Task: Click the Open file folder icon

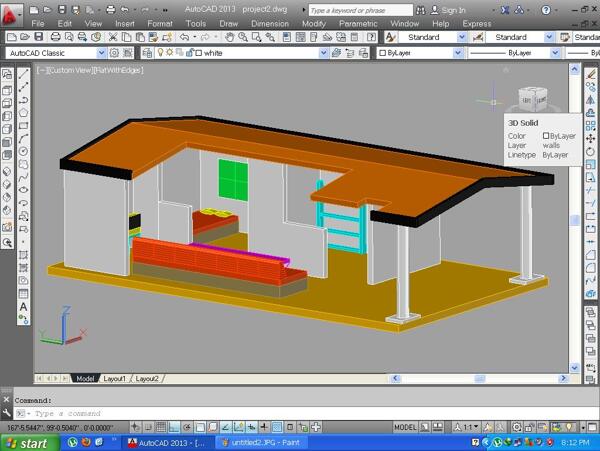Action: pos(25,37)
